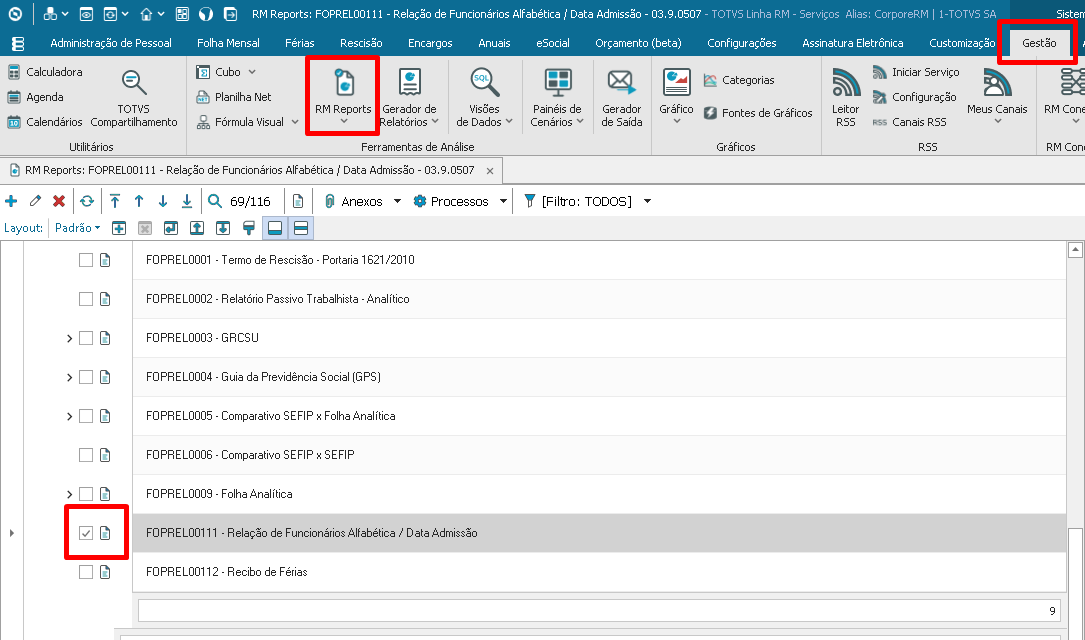The height and width of the screenshot is (640, 1085).
Task: Click the layout paint roller icon
Action: [249, 228]
